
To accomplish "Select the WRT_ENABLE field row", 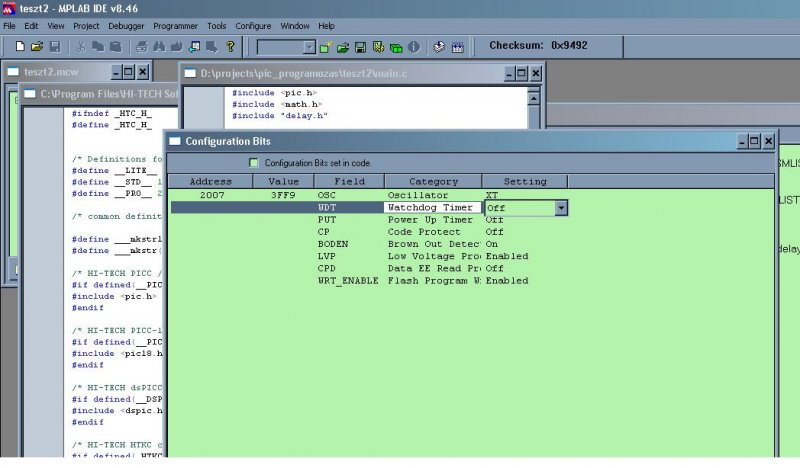I will point(348,281).
